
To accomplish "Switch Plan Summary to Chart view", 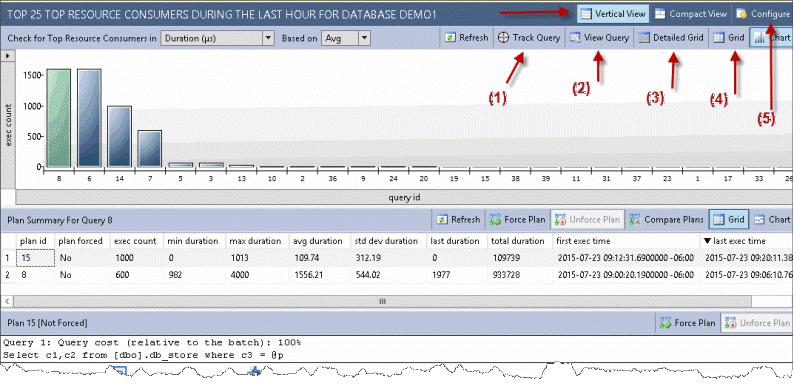I will pos(772,219).
